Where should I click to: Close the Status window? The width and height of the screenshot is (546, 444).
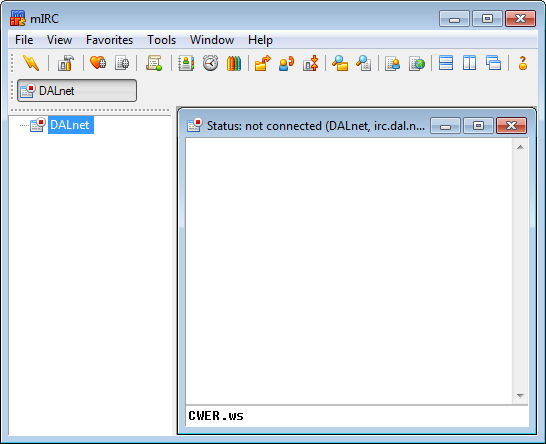[511, 125]
